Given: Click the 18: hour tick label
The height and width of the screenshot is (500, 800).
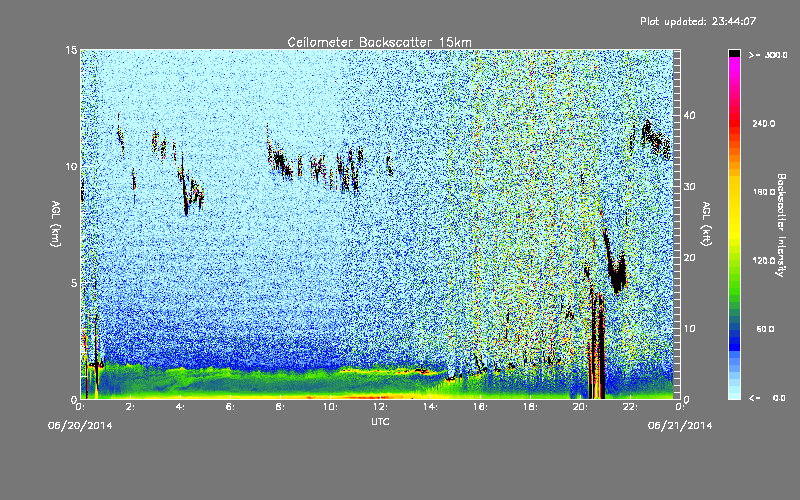Looking at the screenshot, I should [530, 407].
